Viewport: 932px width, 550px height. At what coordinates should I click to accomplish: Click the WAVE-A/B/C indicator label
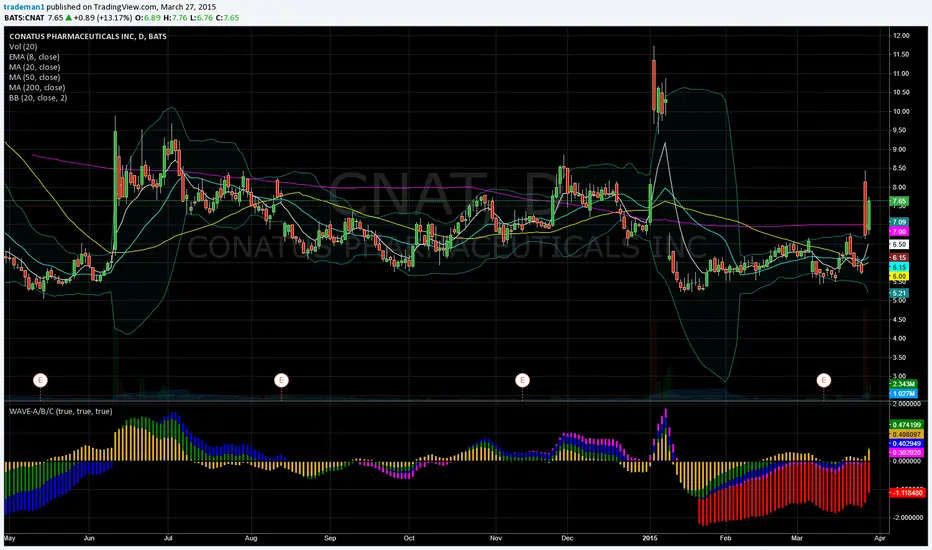[x=60, y=411]
